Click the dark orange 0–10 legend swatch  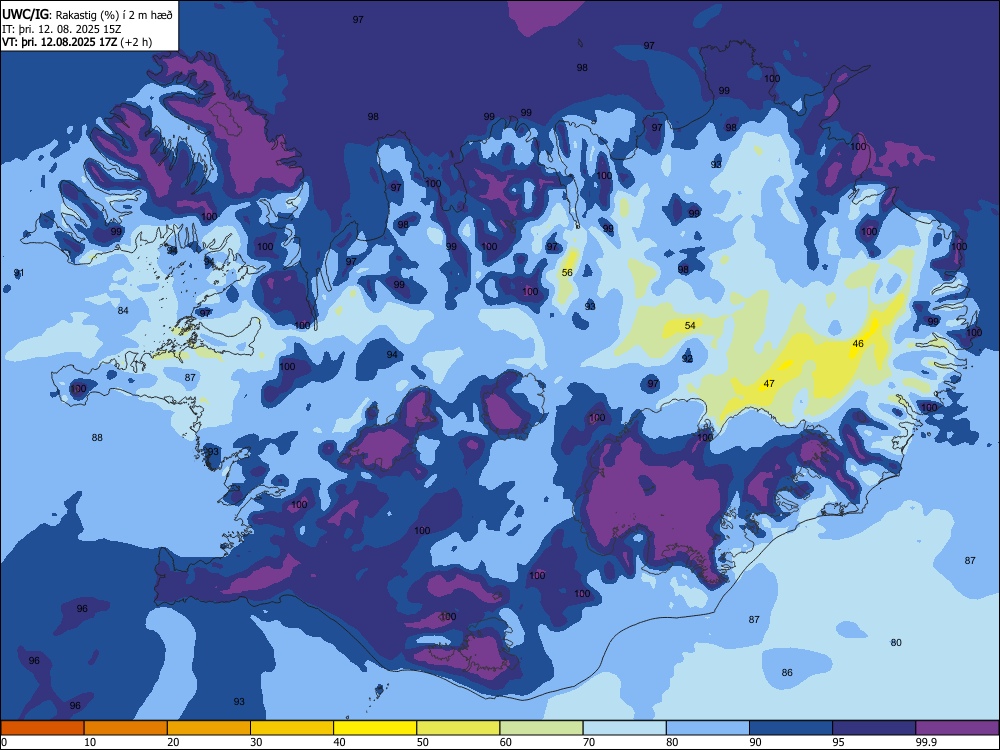click(x=42, y=728)
